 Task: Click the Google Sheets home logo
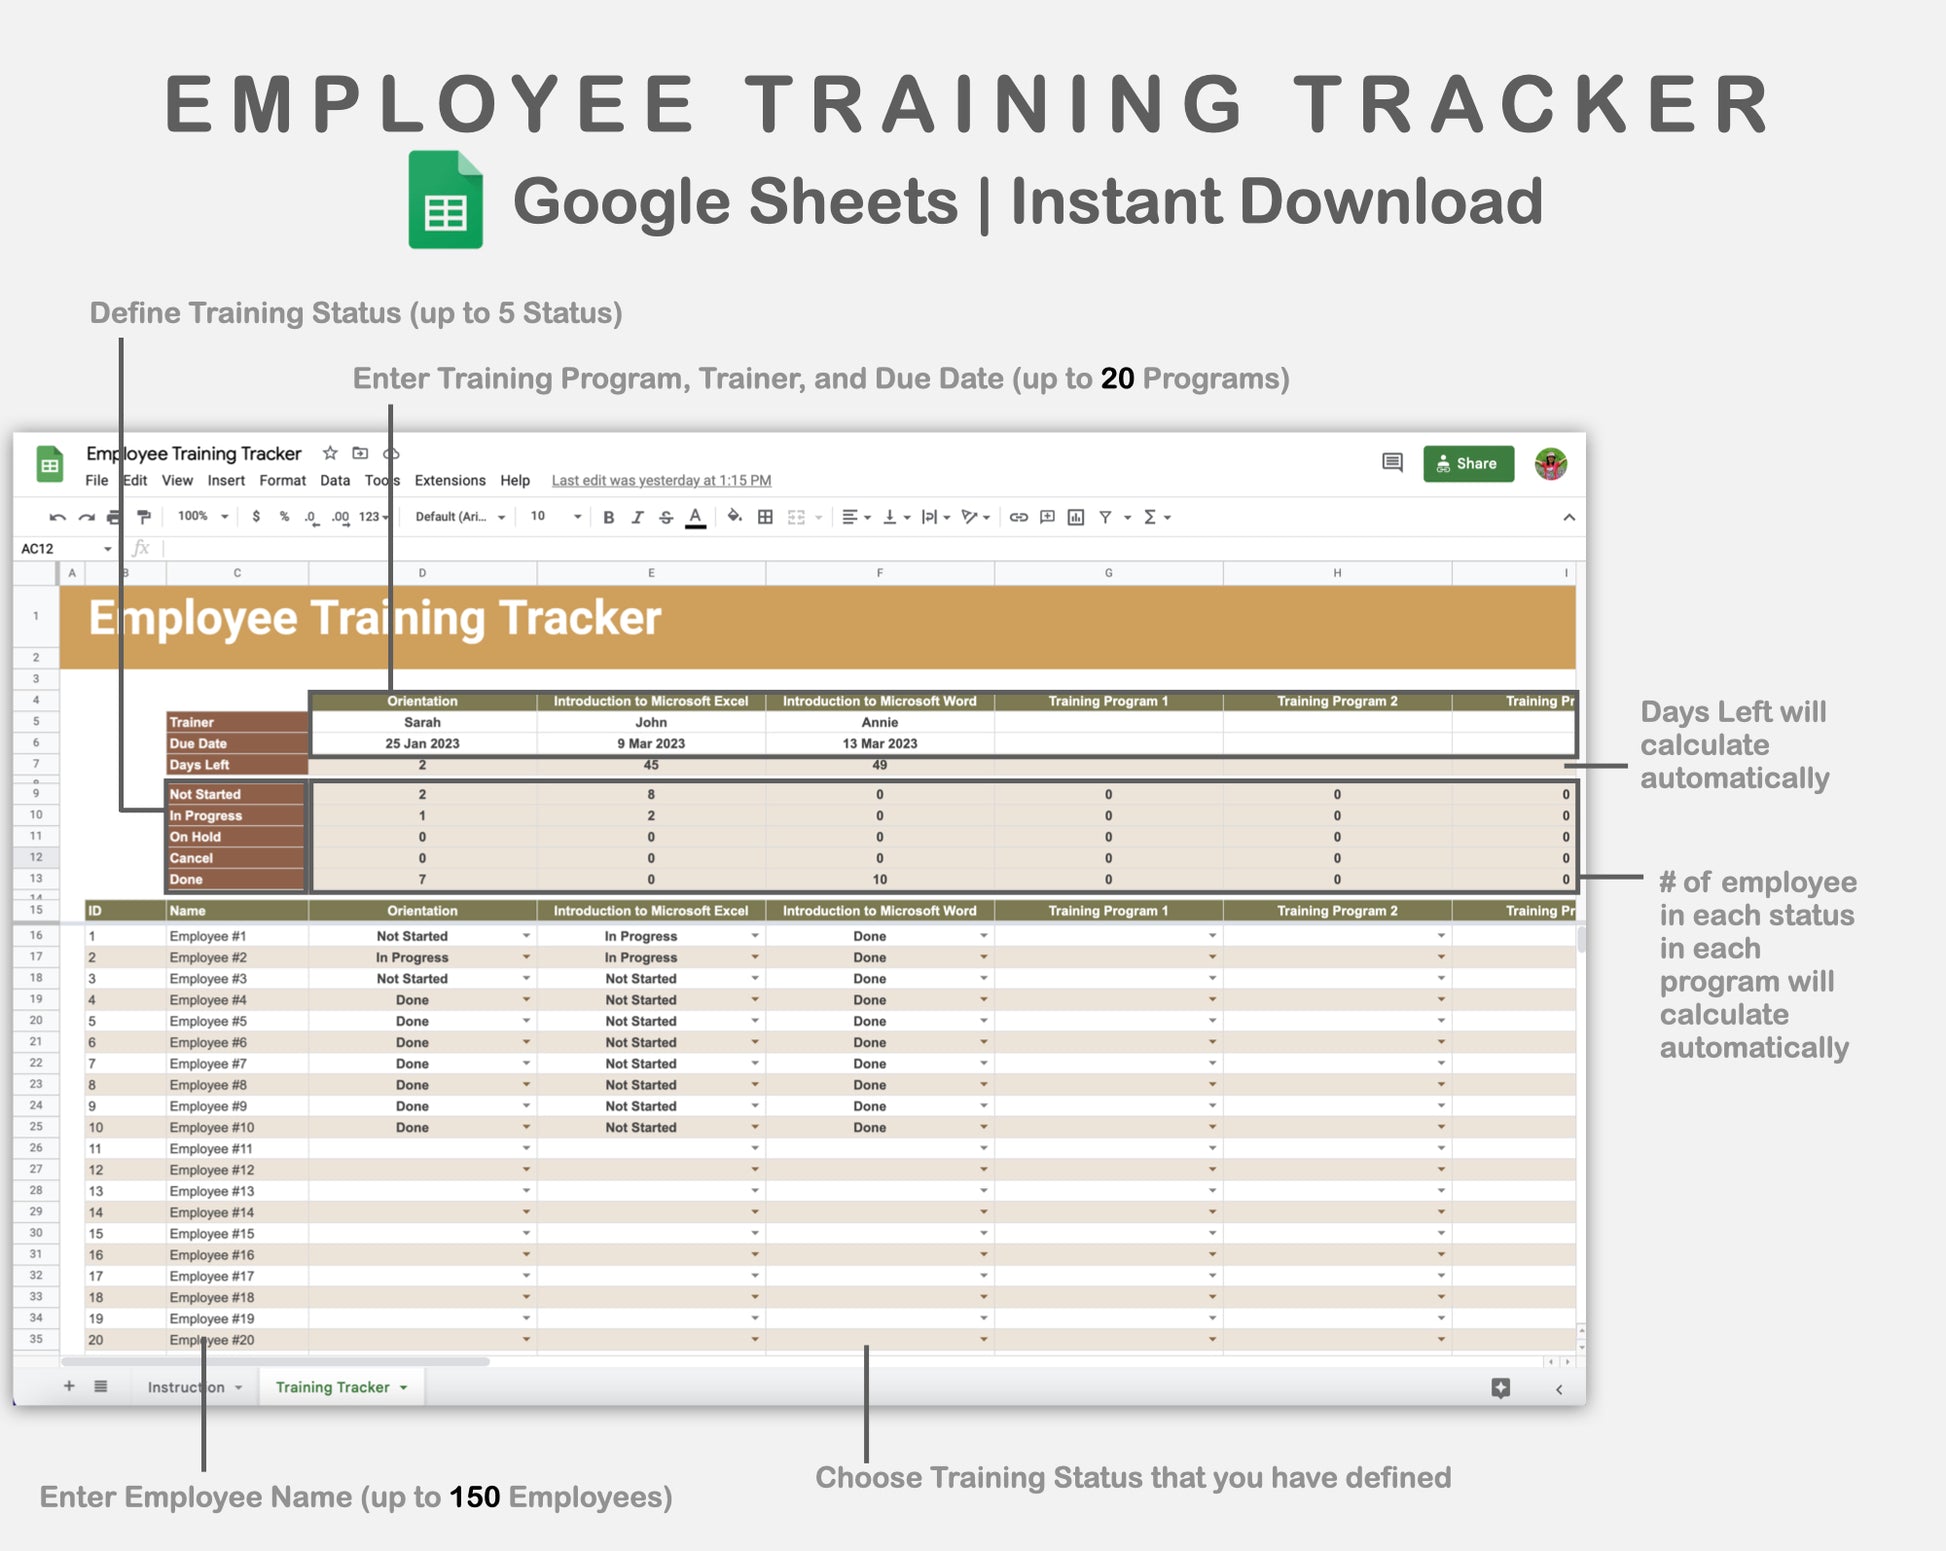point(49,464)
